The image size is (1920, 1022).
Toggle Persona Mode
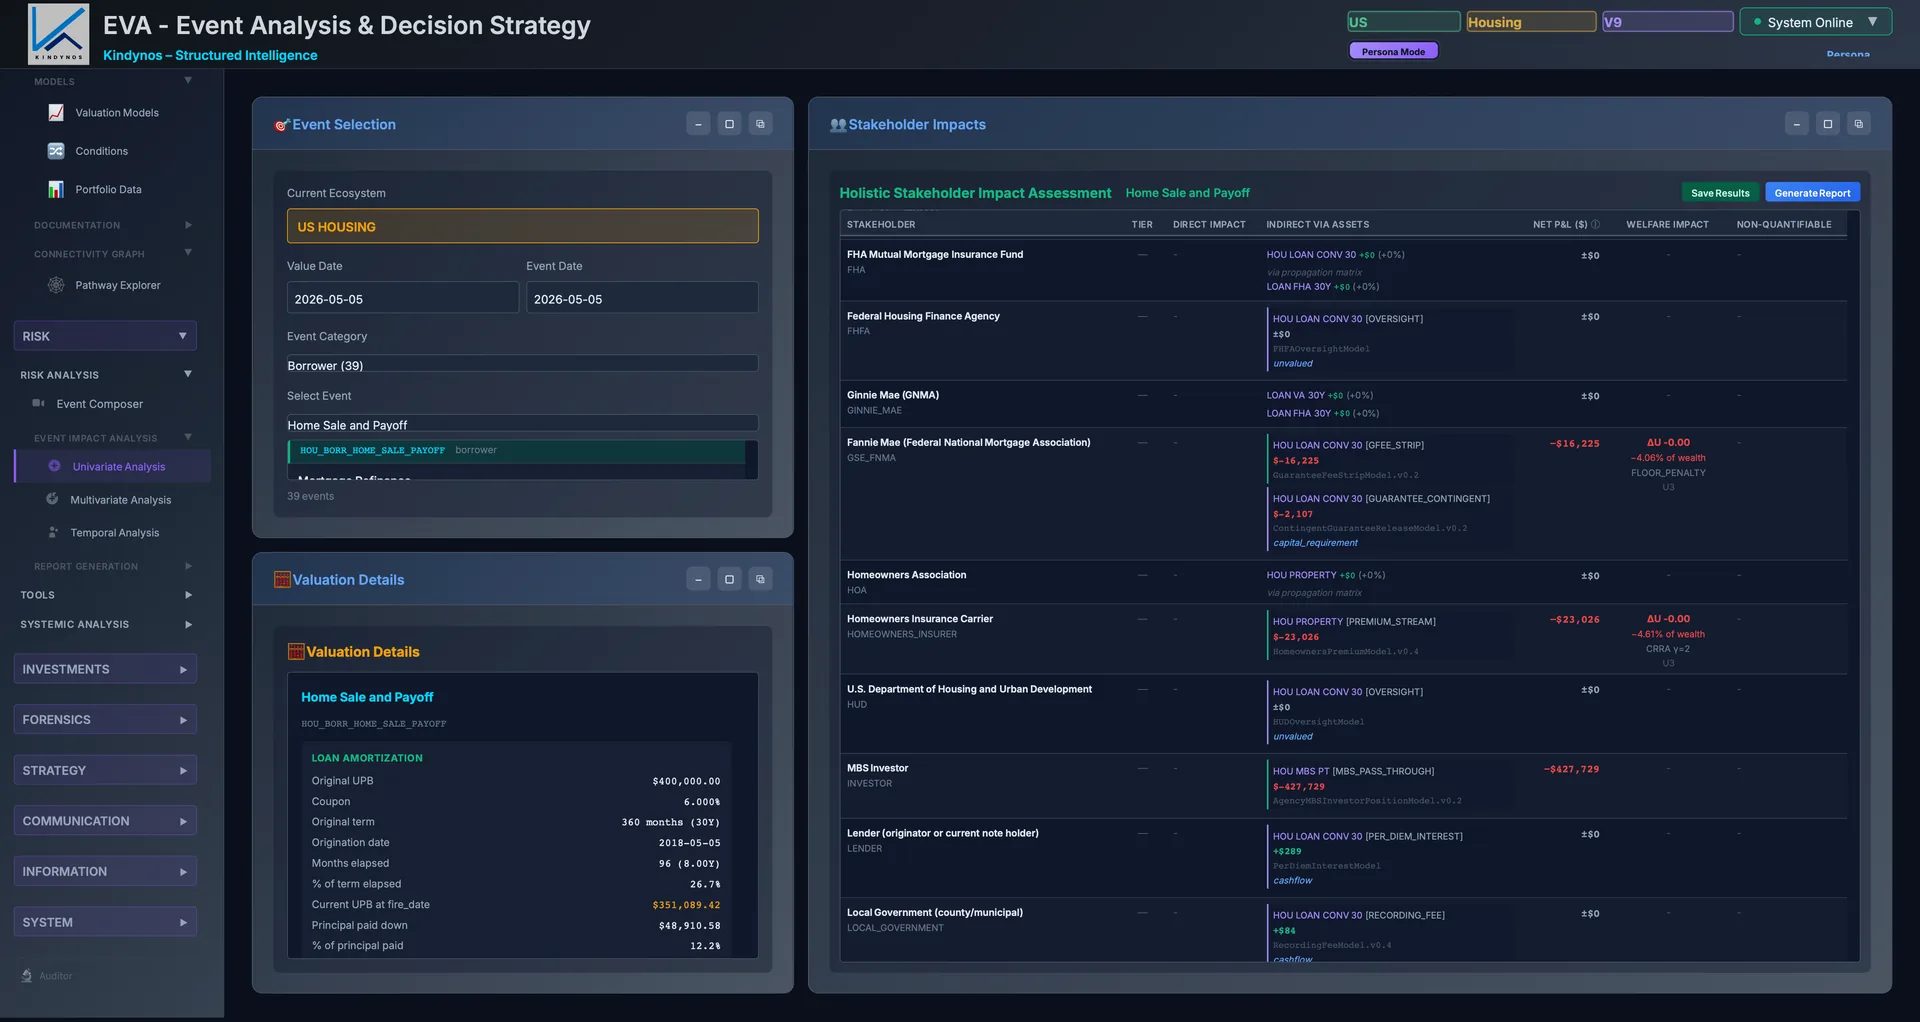tap(1393, 51)
